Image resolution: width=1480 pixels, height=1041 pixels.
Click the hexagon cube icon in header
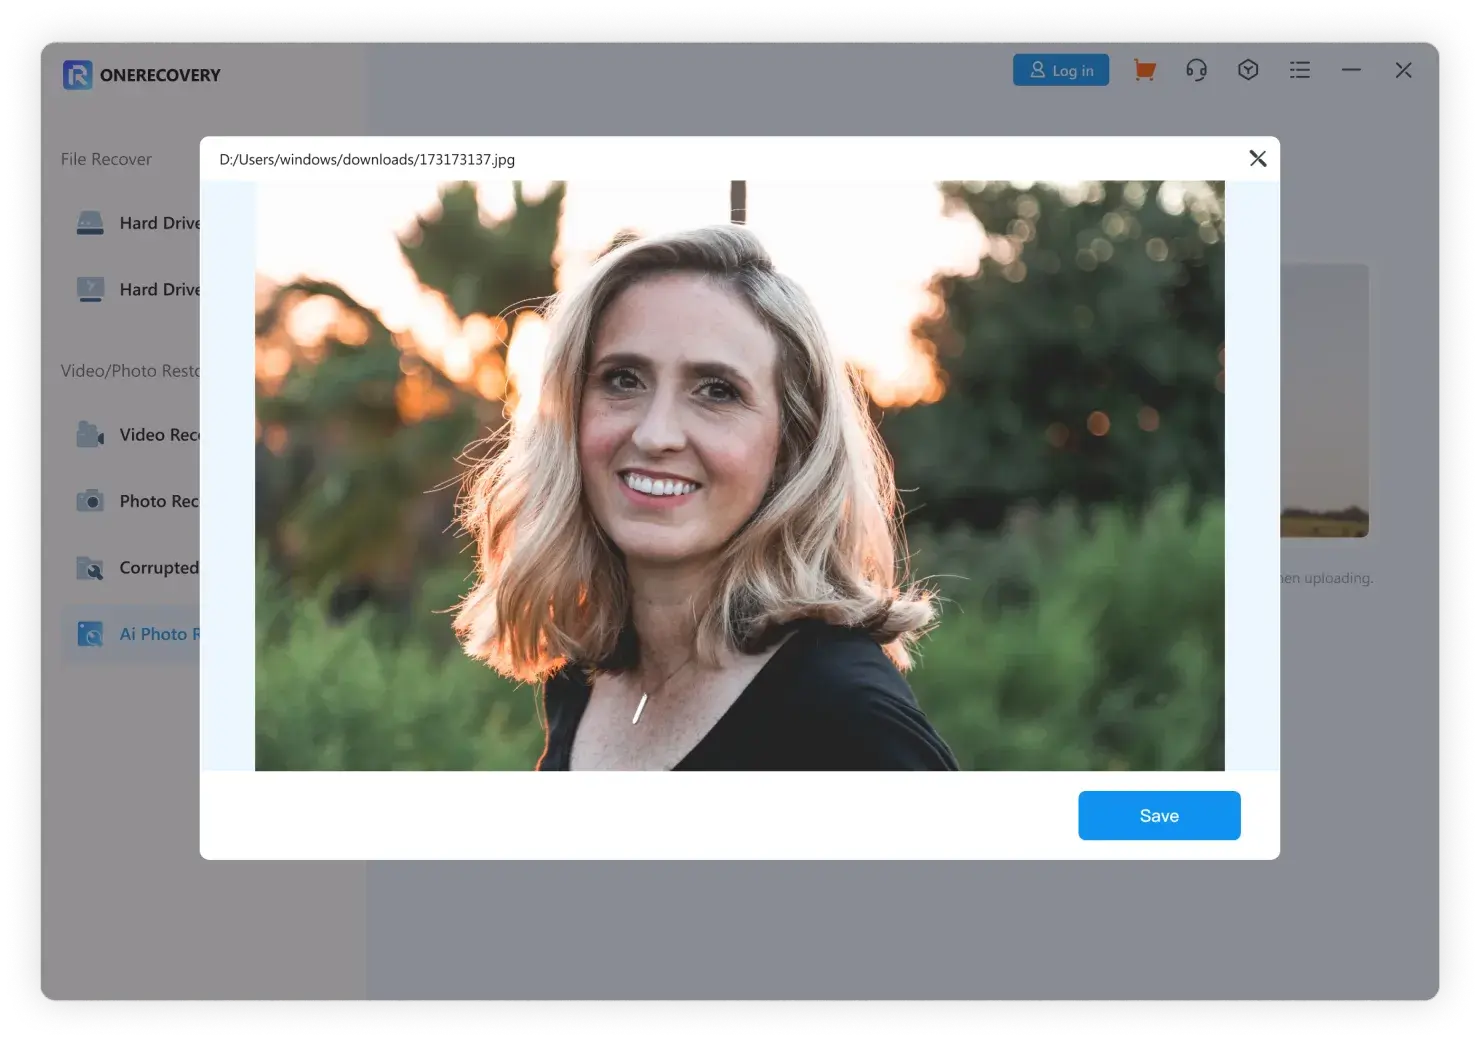click(1248, 70)
